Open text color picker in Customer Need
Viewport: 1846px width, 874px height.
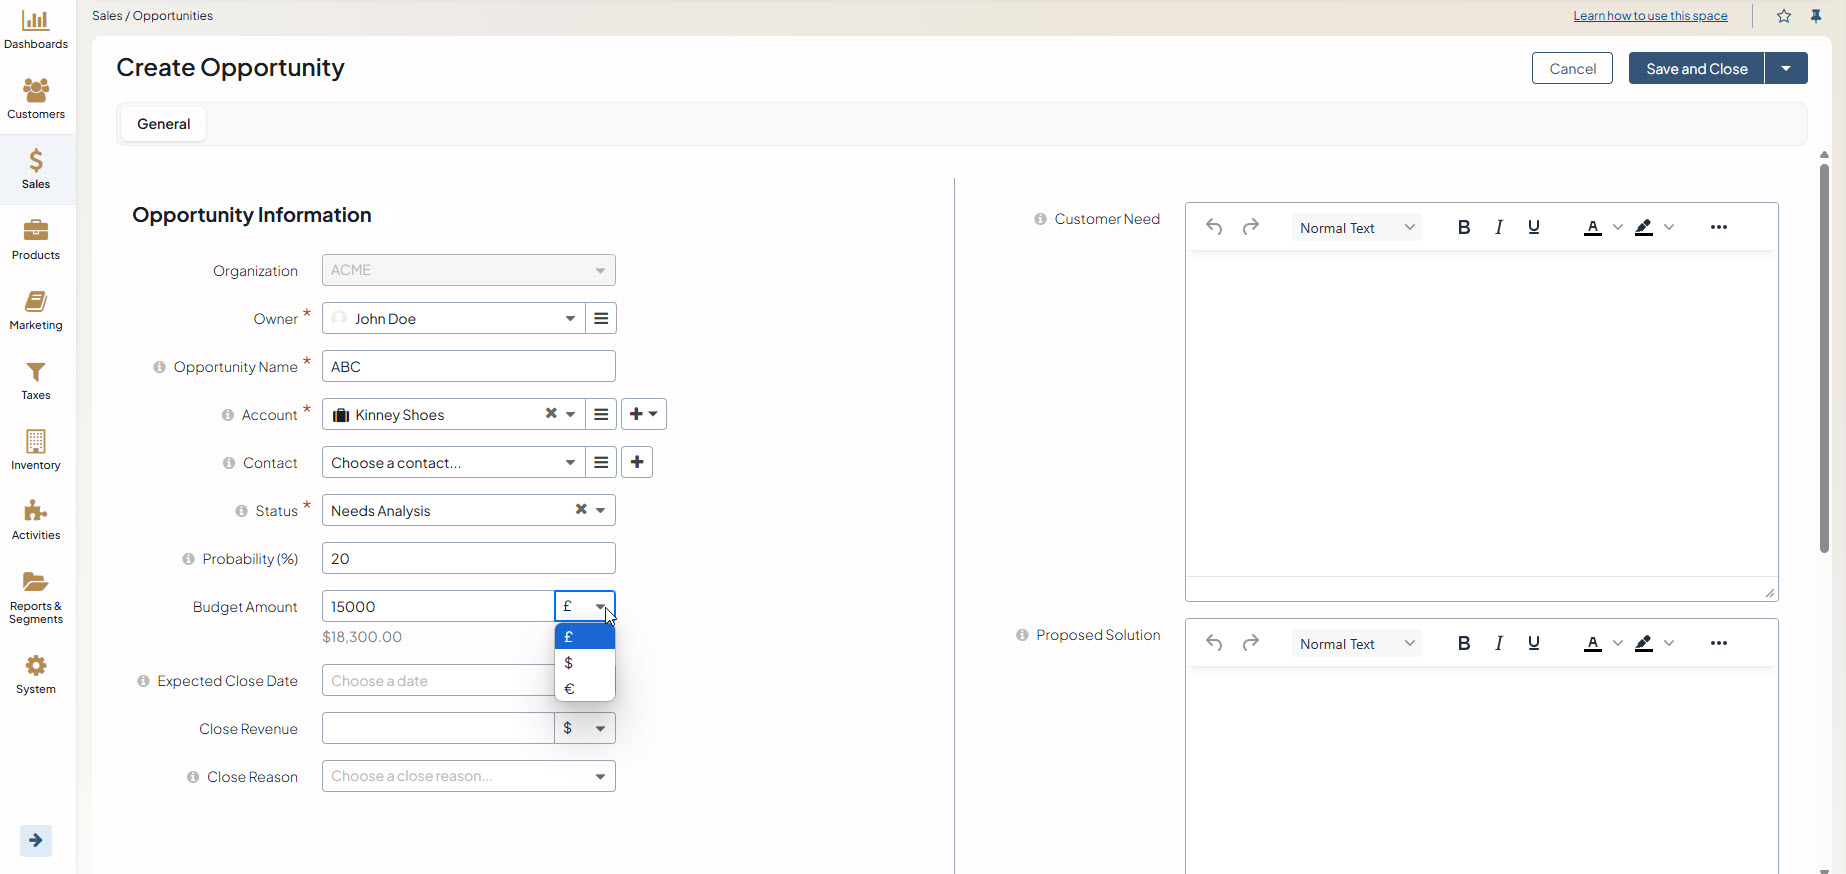[1593, 227]
